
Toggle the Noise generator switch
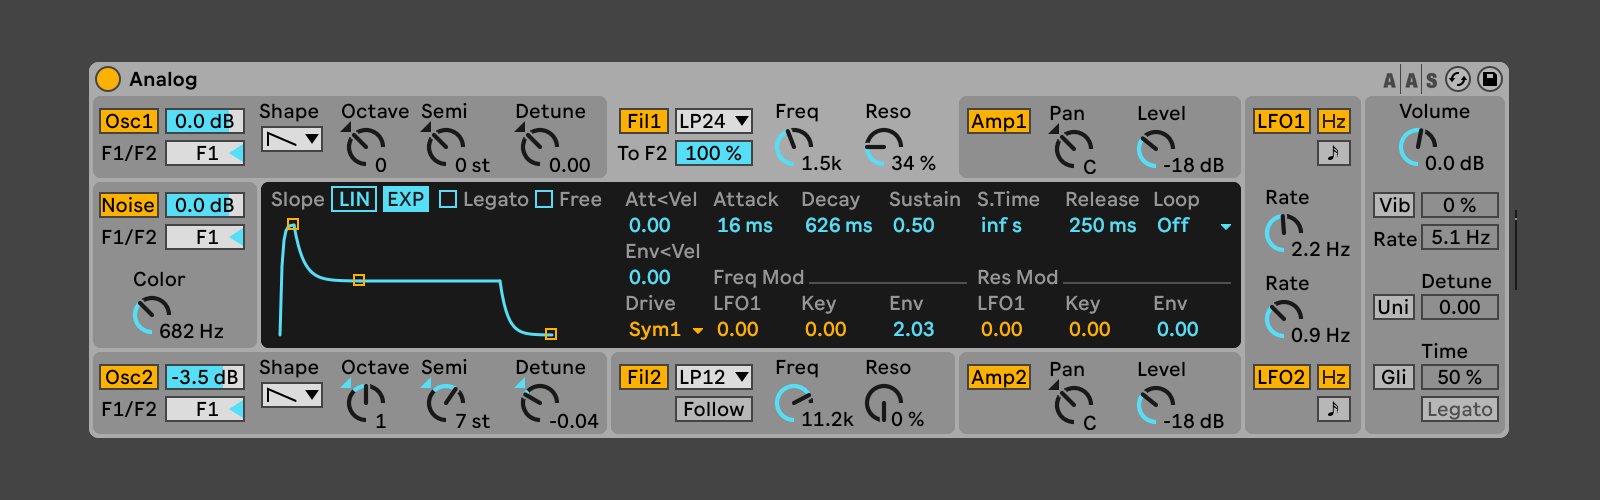pyautogui.click(x=129, y=205)
